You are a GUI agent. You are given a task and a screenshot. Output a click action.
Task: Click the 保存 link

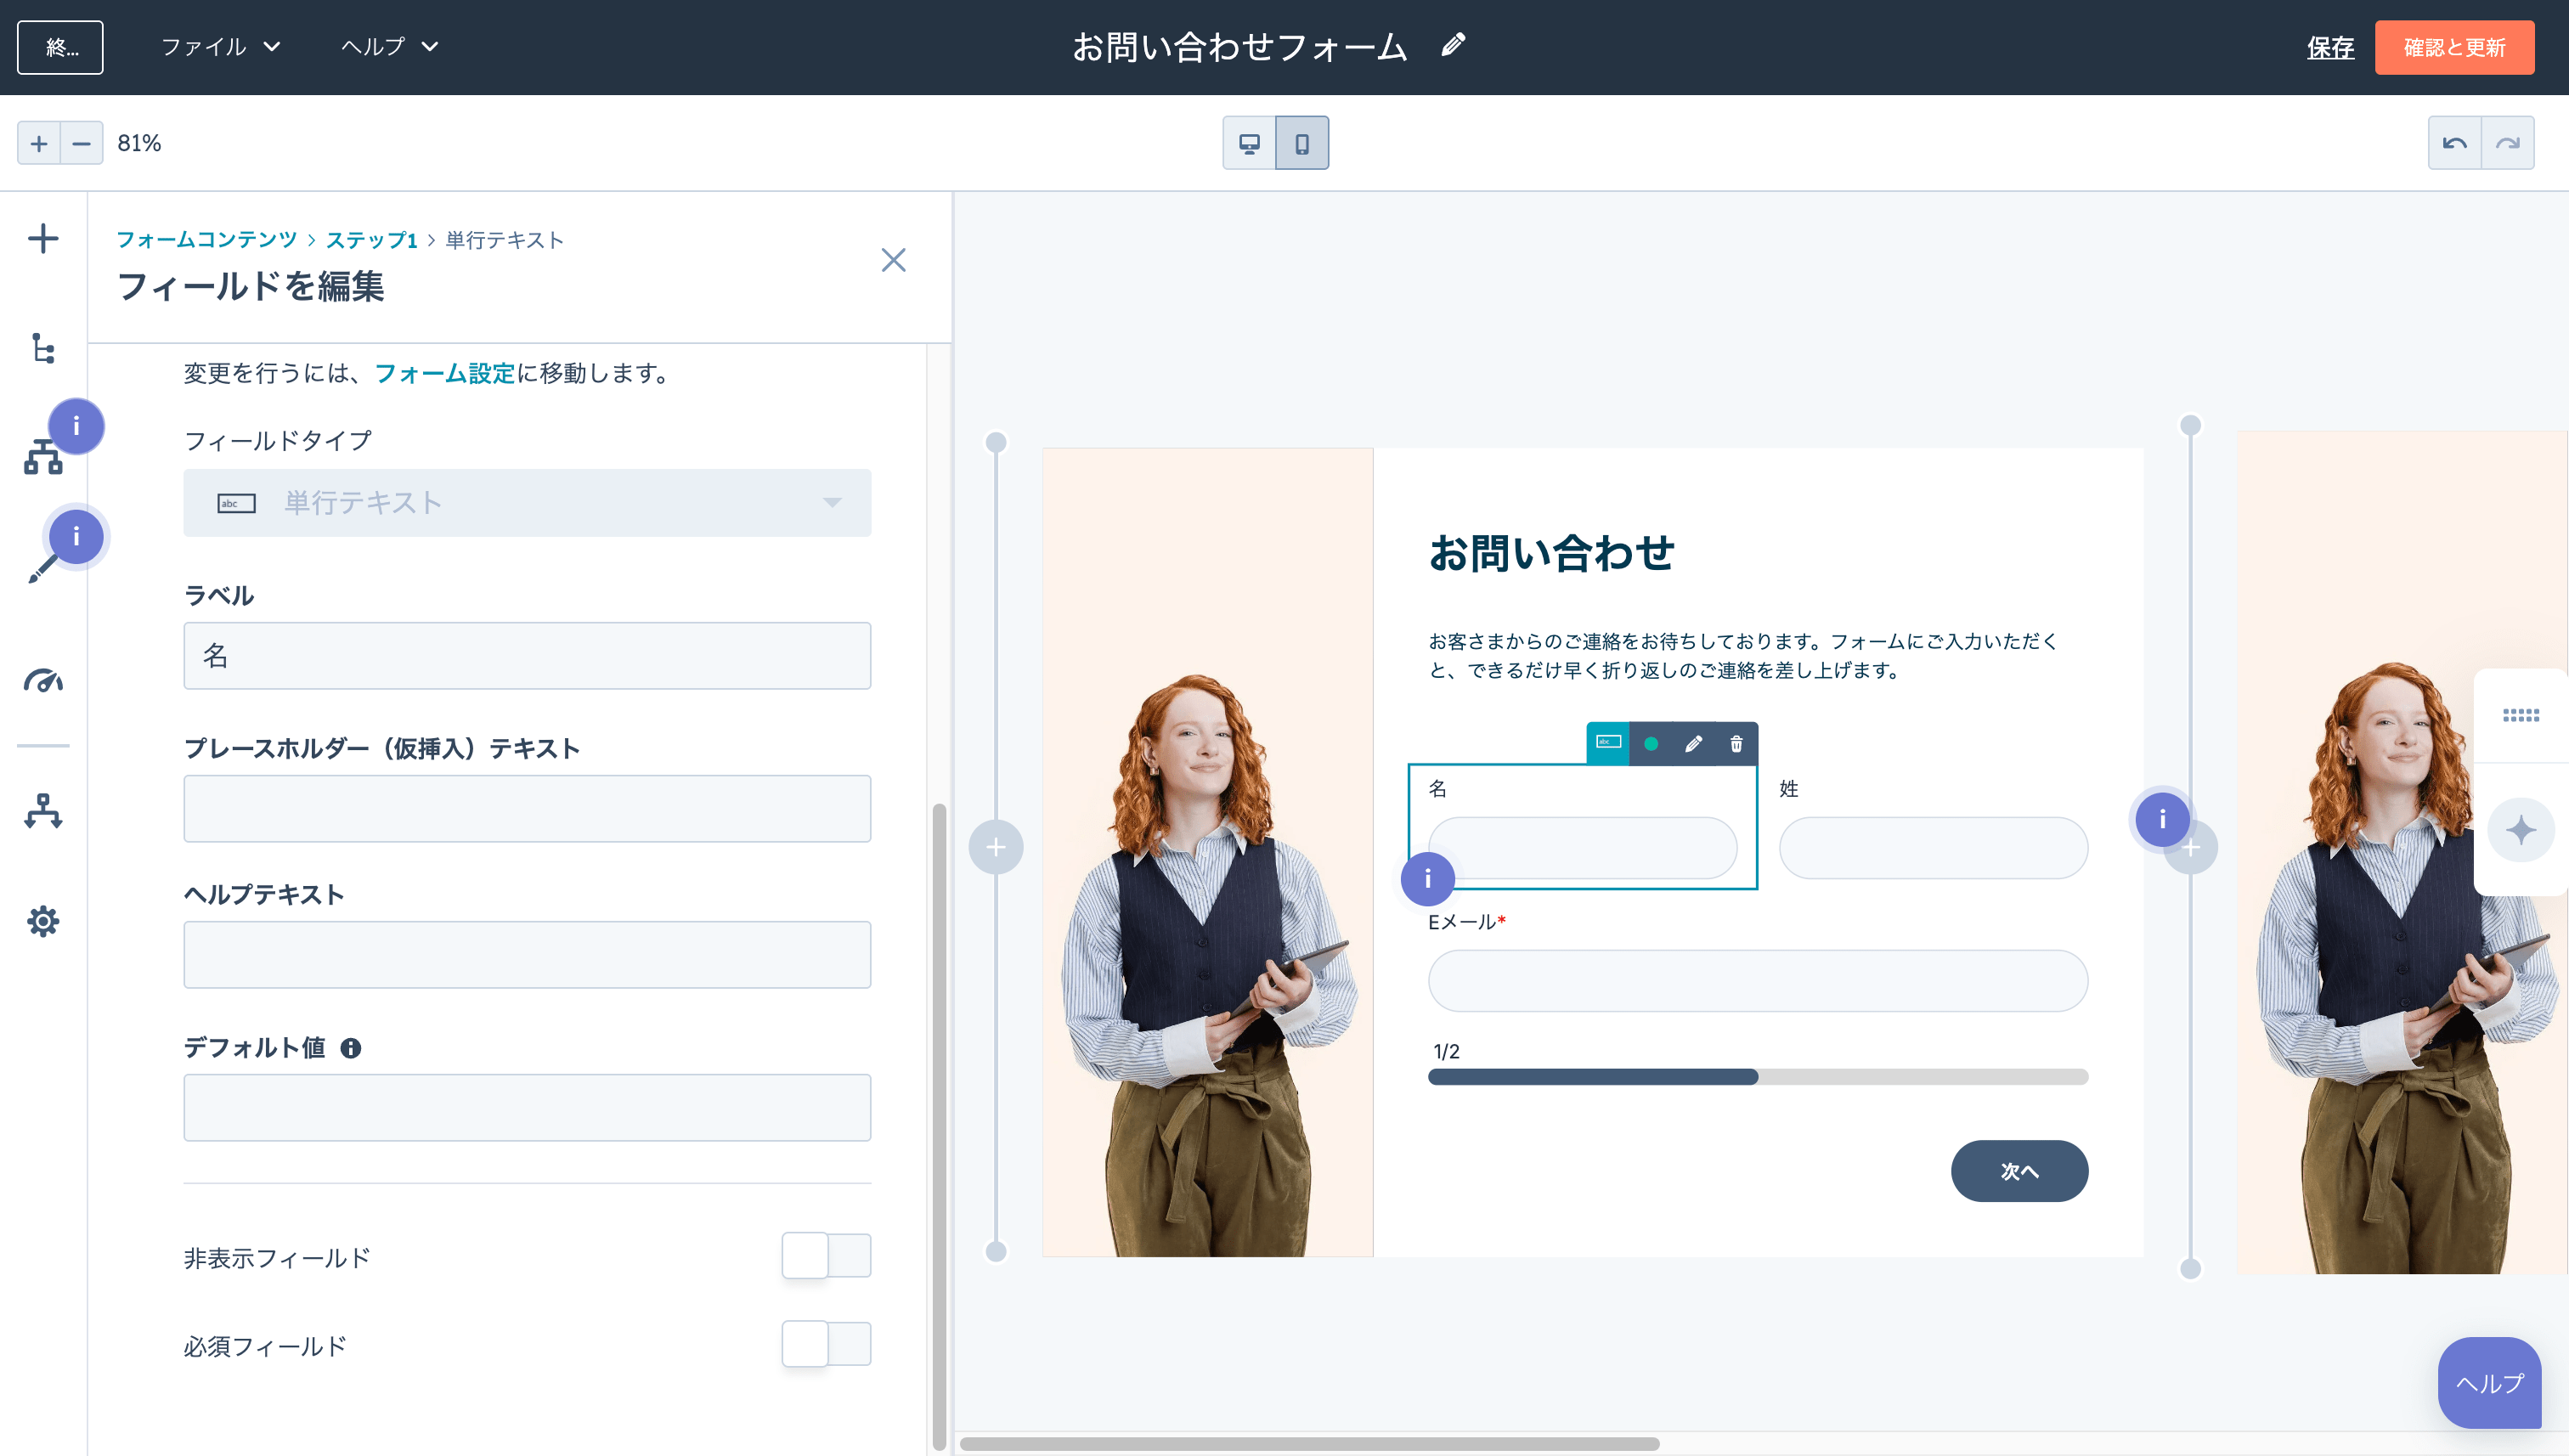pos(2330,47)
